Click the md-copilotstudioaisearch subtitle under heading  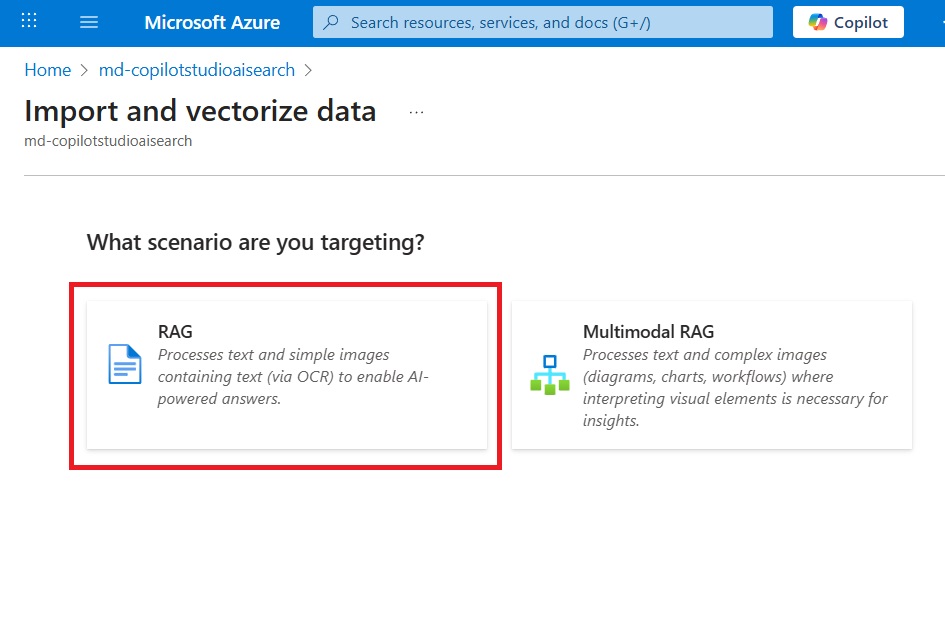pyautogui.click(x=108, y=141)
